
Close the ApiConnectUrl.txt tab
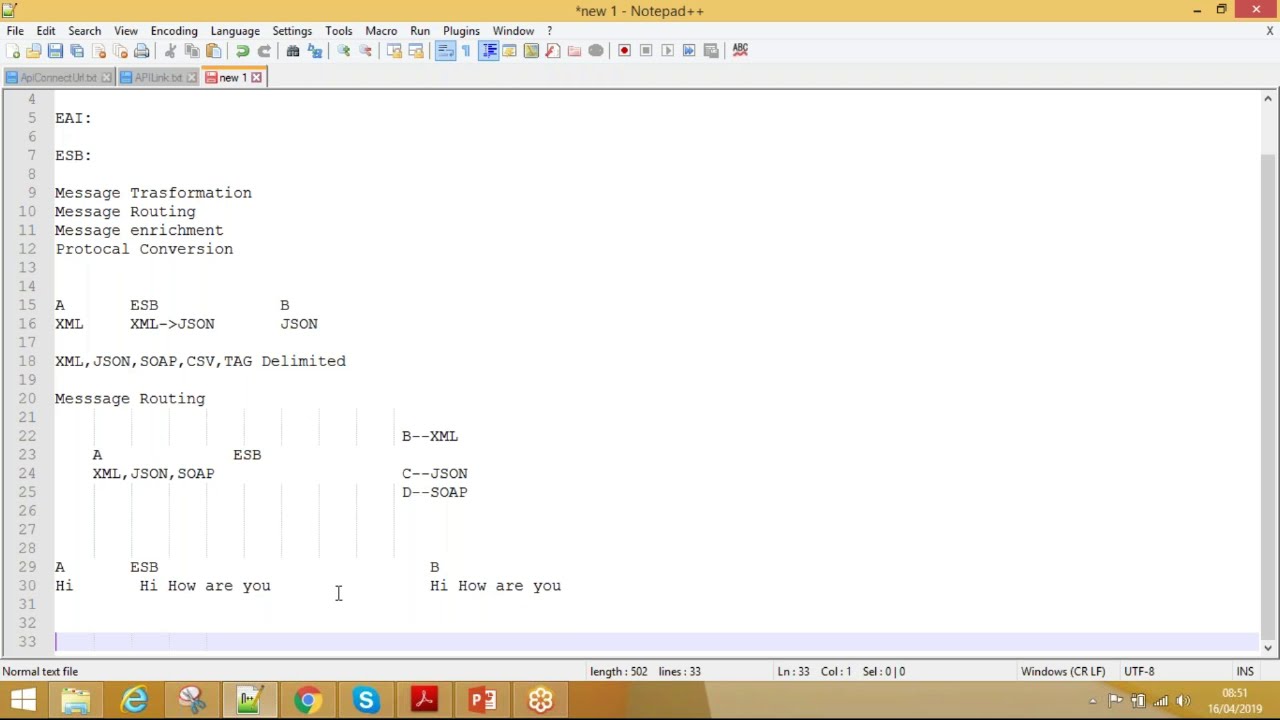106,77
